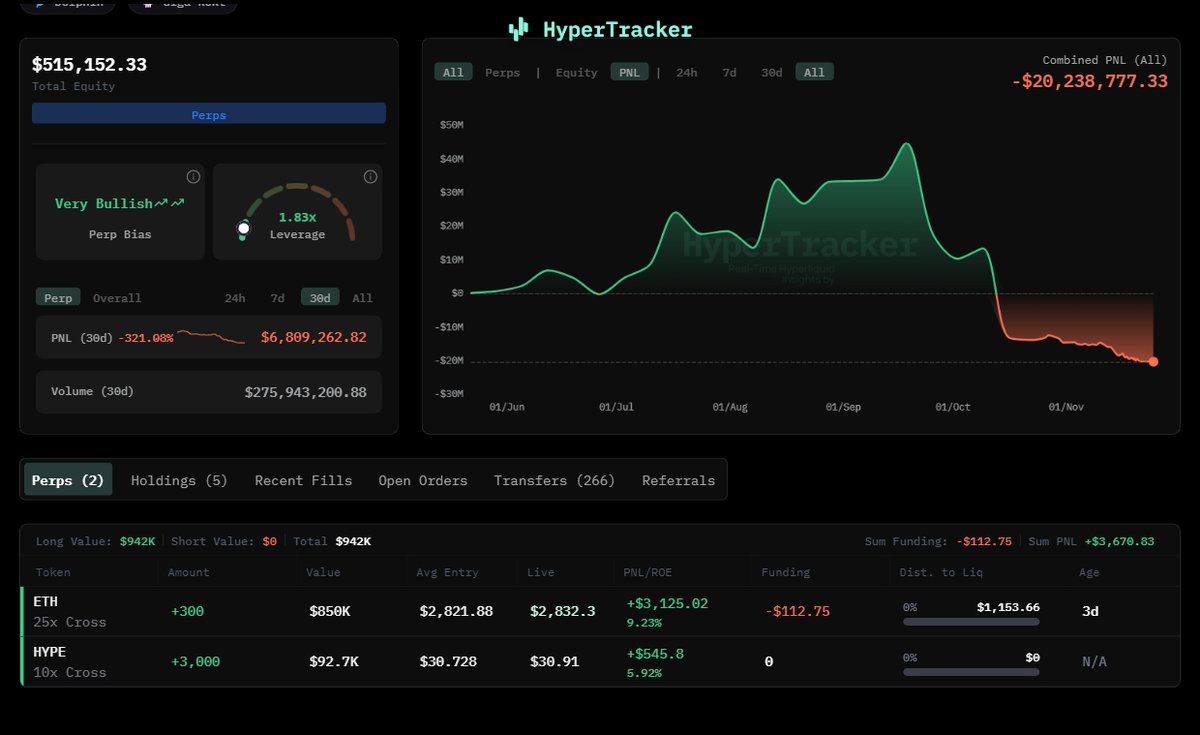This screenshot has height=735, width=1200.
Task: Toggle stats panel to Perp view
Action: [x=58, y=298]
